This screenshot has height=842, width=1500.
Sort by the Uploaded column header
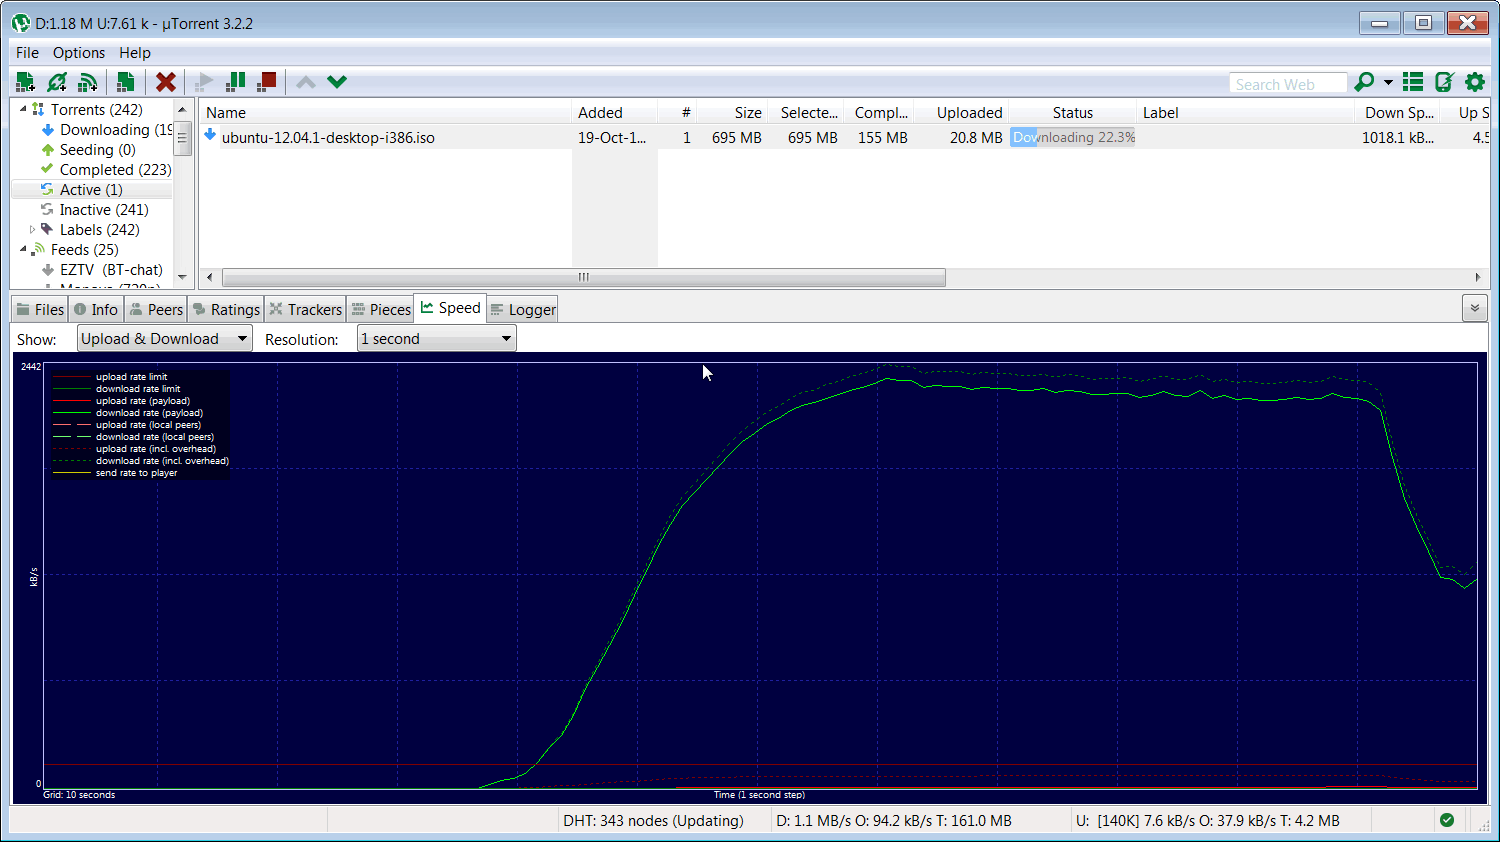click(961, 113)
